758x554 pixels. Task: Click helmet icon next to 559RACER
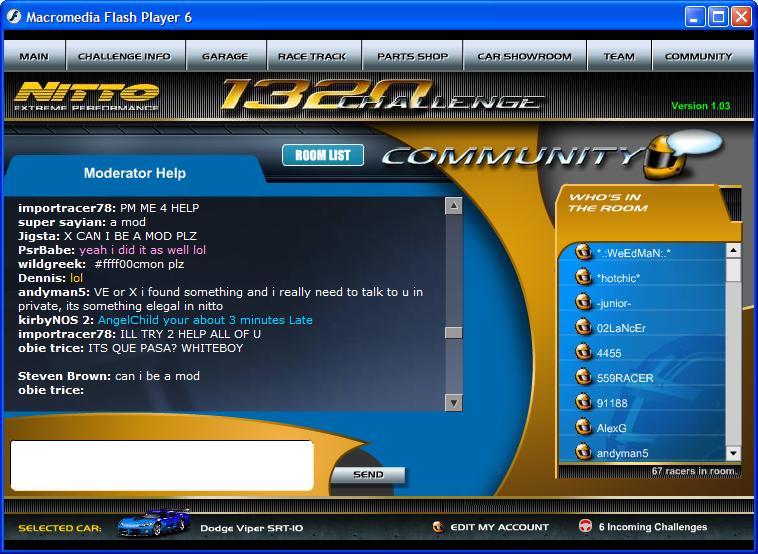[583, 377]
